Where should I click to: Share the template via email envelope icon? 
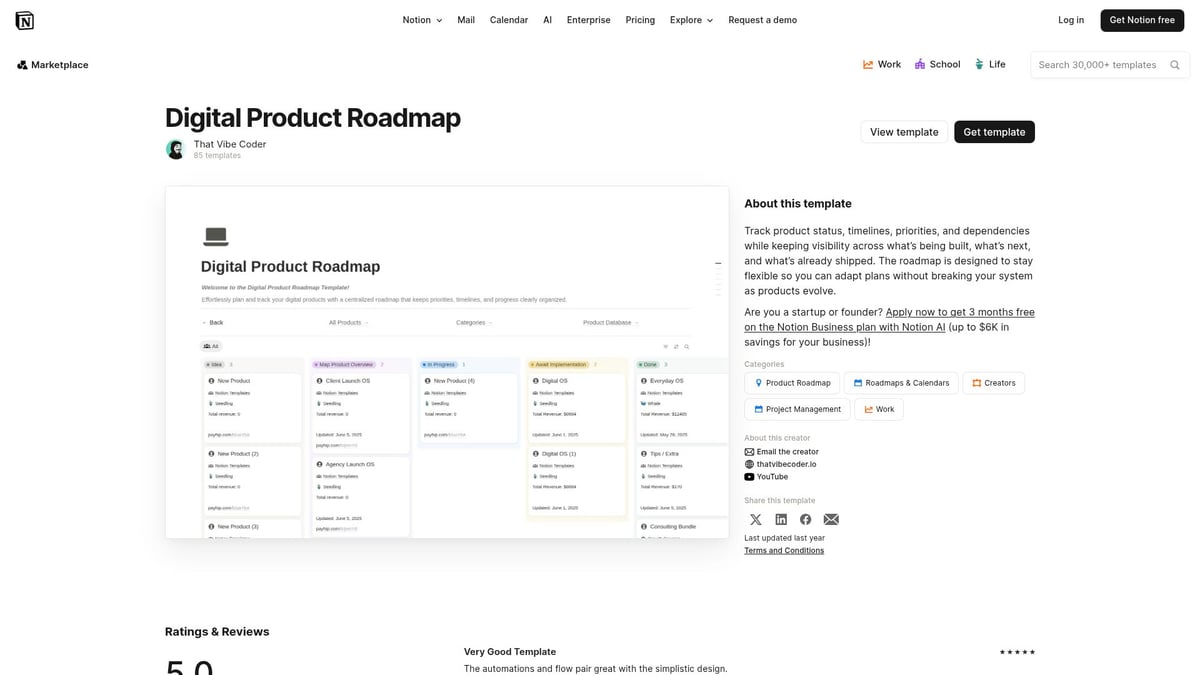coord(831,519)
